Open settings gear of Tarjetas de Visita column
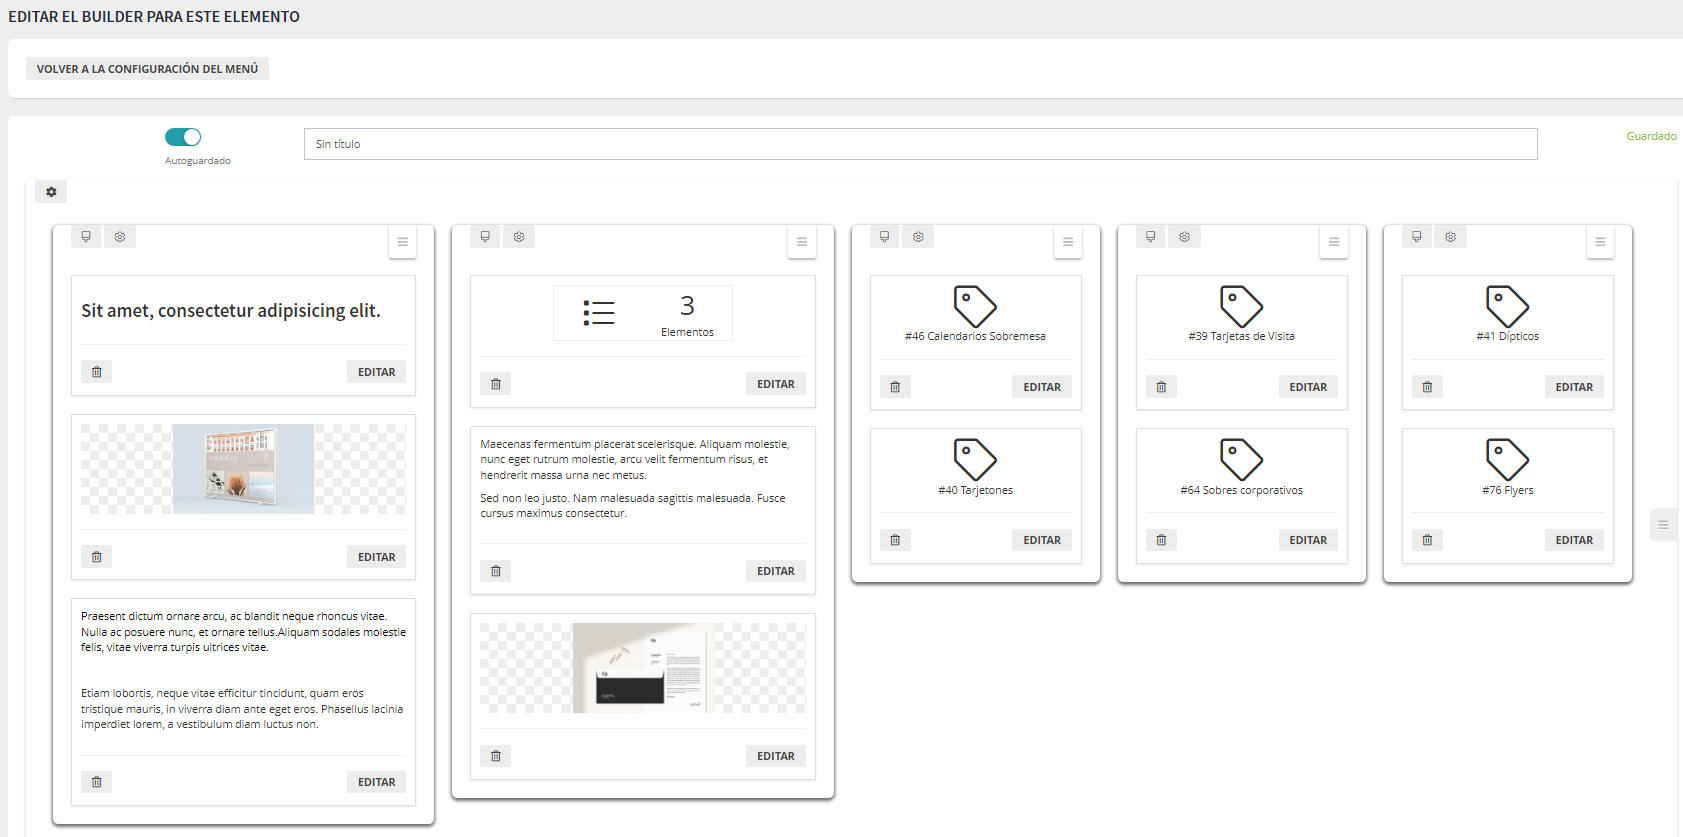The image size is (1683, 837). [x=1184, y=237]
